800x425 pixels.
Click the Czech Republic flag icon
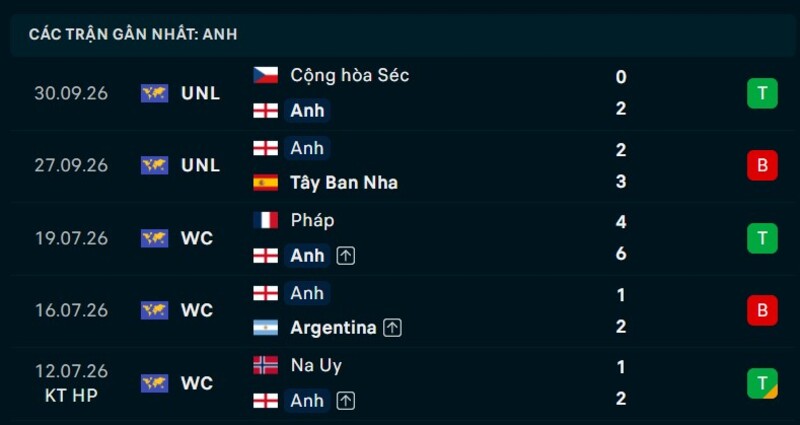coord(265,76)
